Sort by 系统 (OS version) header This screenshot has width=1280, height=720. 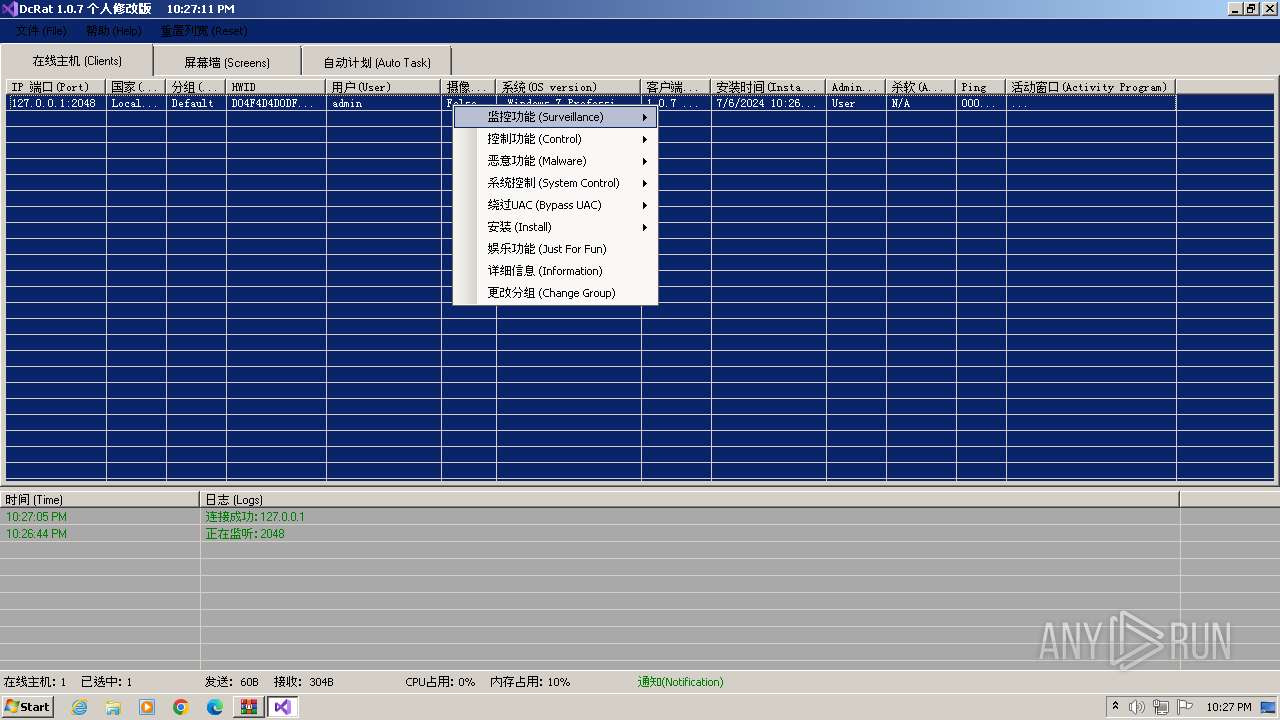pos(569,87)
